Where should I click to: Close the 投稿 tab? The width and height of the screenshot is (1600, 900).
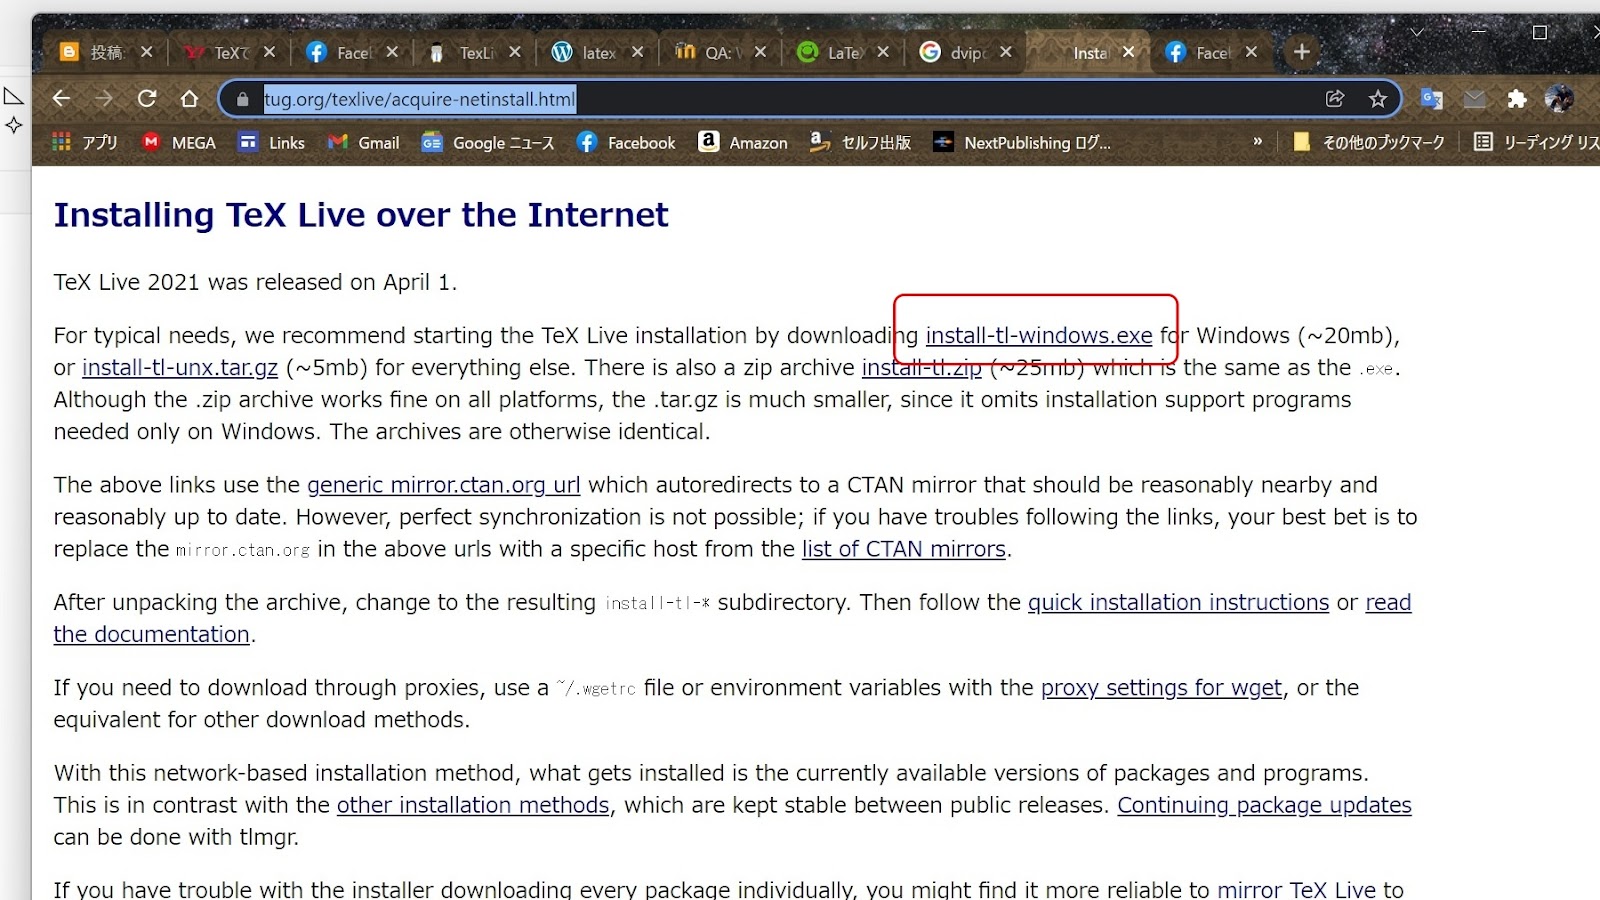click(146, 52)
